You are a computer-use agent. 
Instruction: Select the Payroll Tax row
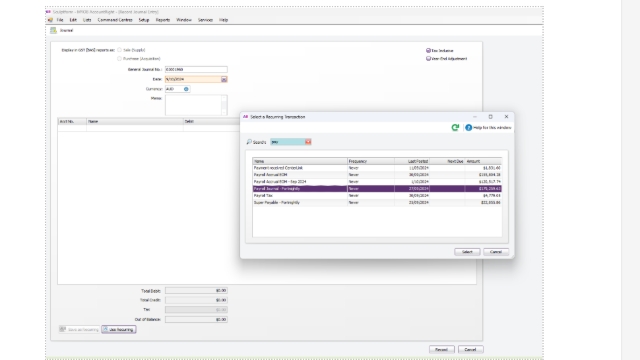377,196
